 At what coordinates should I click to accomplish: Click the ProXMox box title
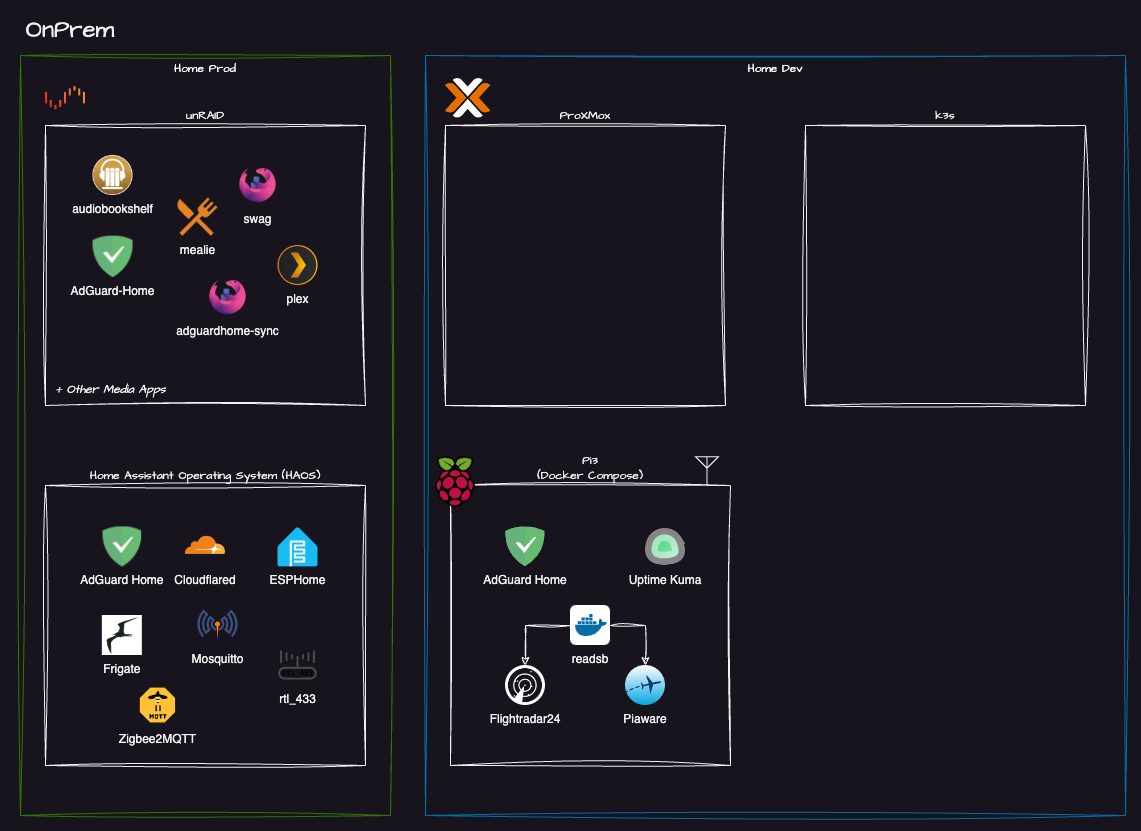pos(585,115)
